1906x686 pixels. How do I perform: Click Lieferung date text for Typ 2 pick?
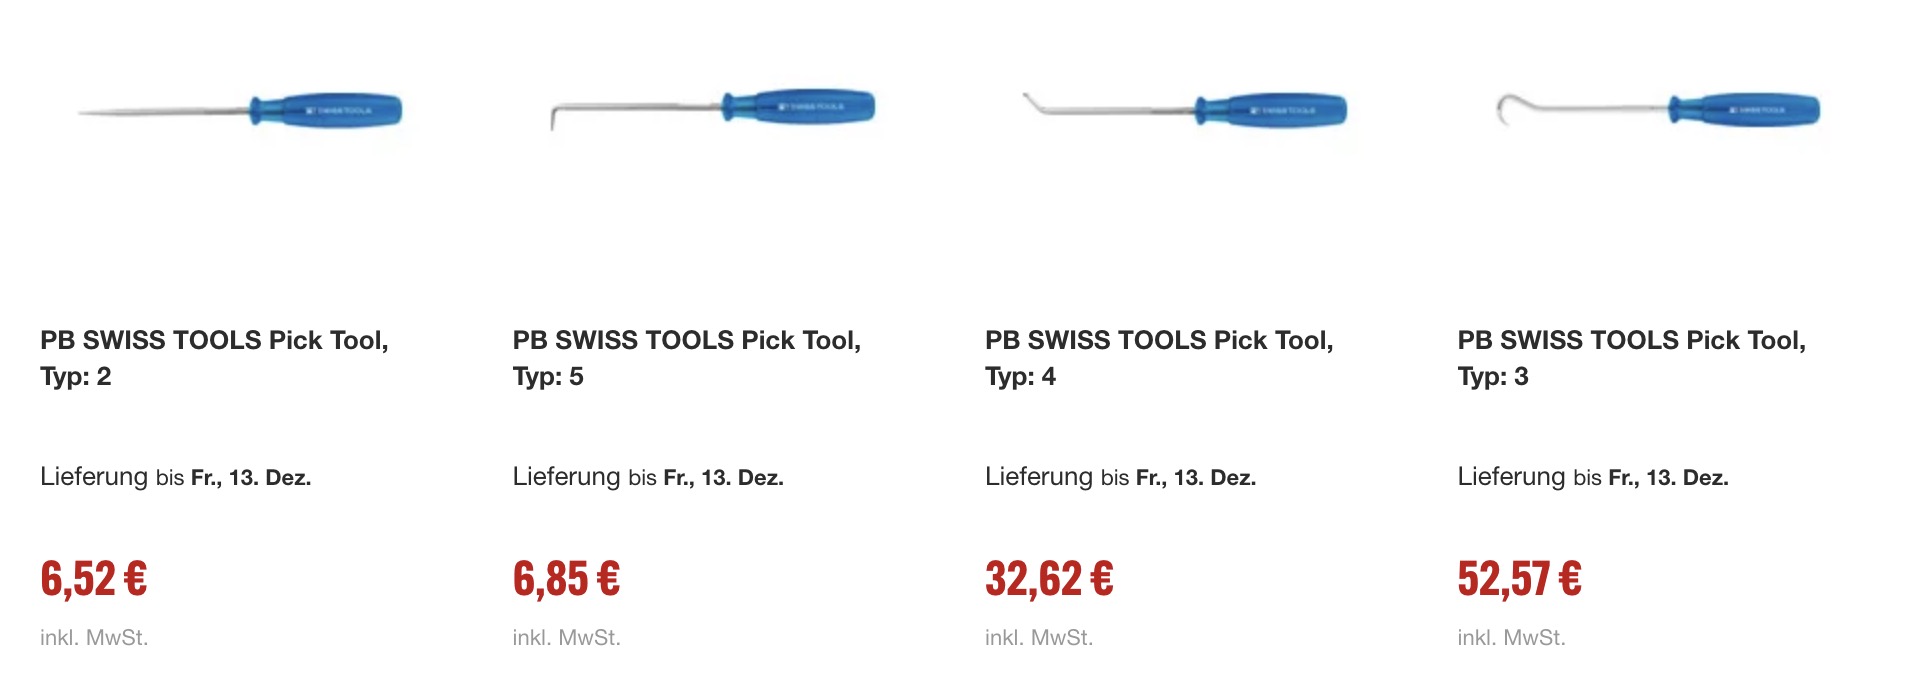tap(176, 477)
